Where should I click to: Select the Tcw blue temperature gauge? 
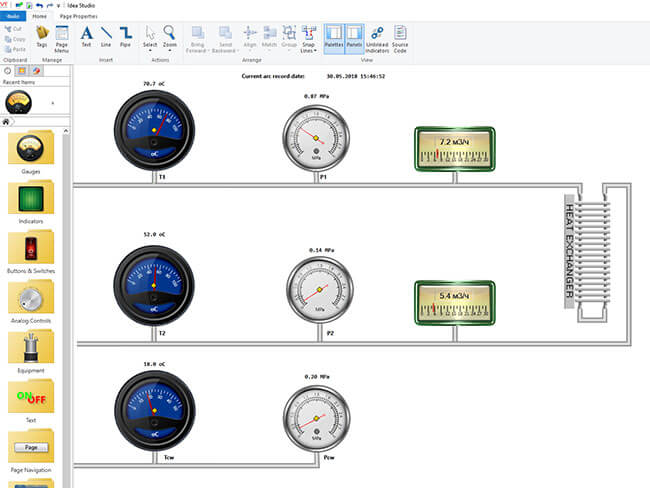pos(154,410)
